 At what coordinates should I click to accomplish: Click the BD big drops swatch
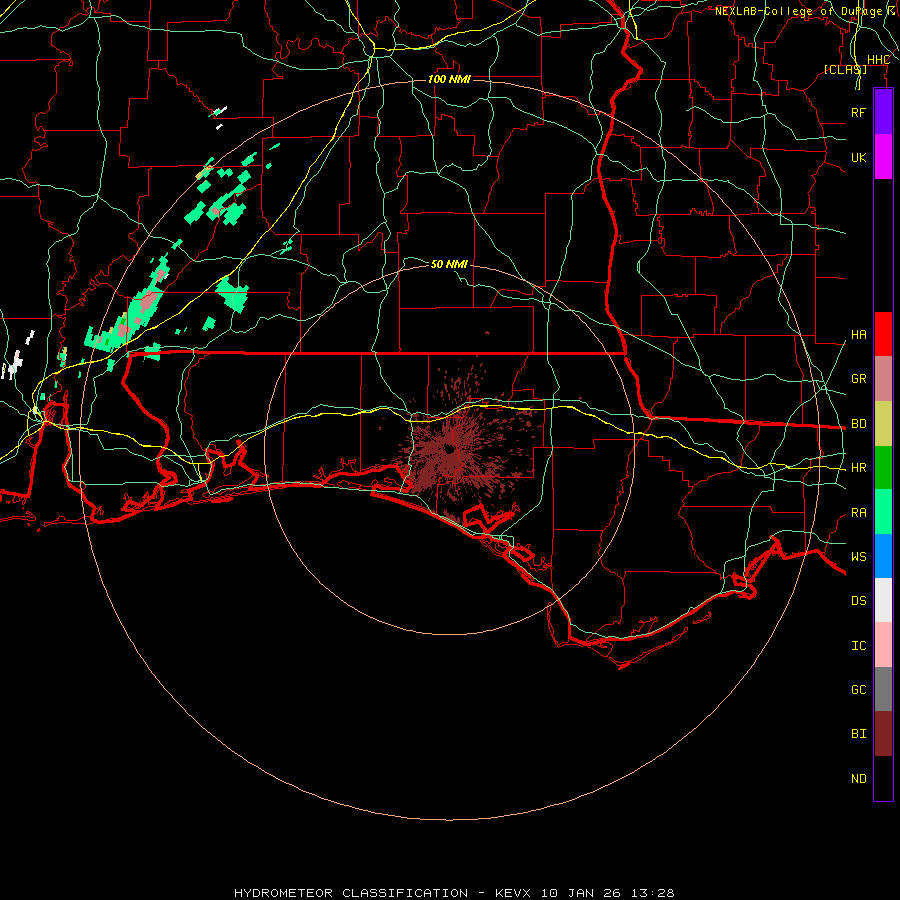[x=883, y=424]
